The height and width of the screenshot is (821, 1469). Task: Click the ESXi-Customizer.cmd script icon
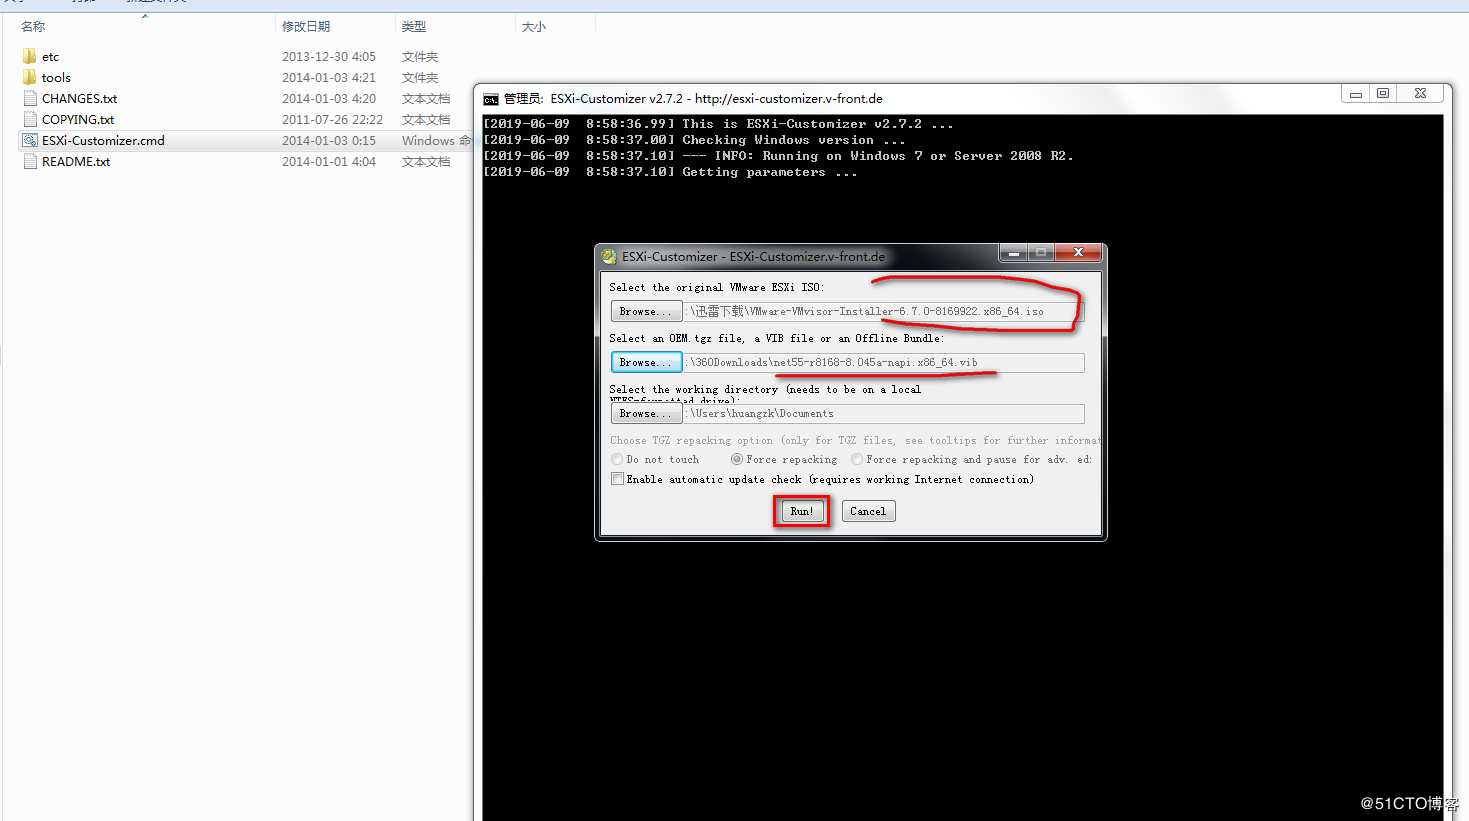click(x=30, y=140)
